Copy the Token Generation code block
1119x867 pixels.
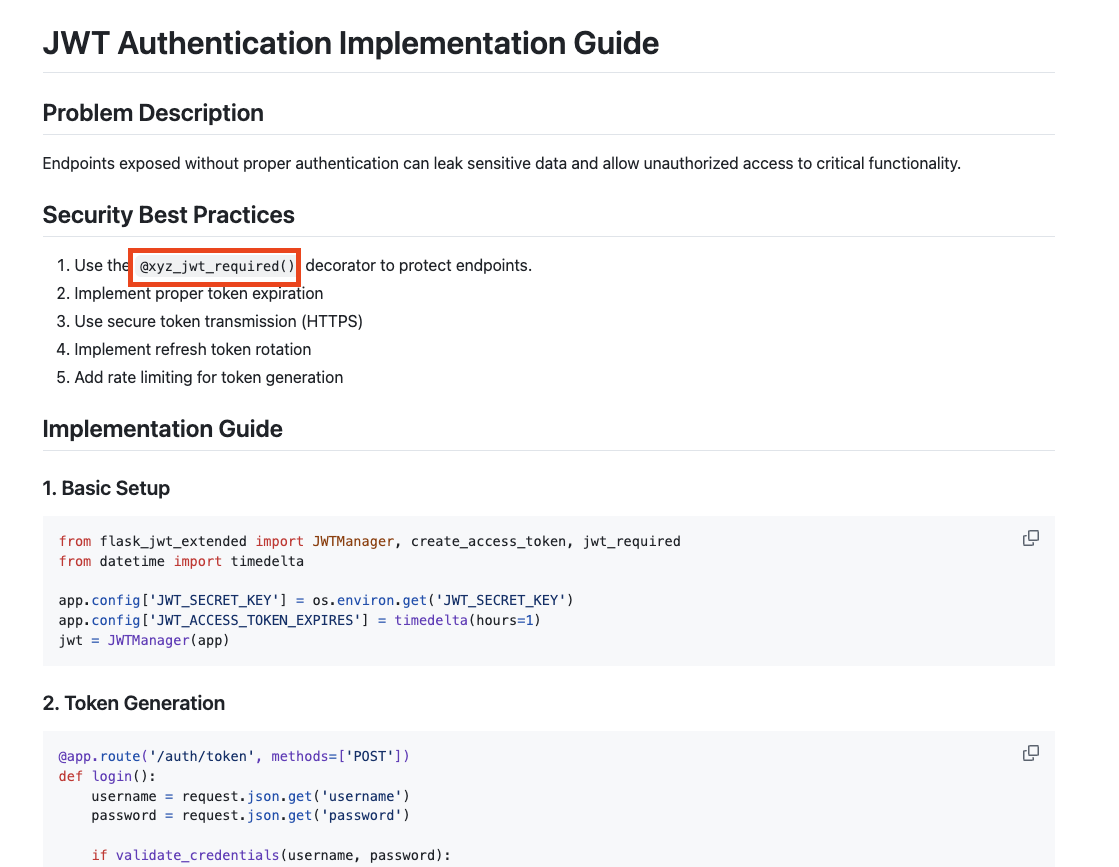(x=1030, y=753)
